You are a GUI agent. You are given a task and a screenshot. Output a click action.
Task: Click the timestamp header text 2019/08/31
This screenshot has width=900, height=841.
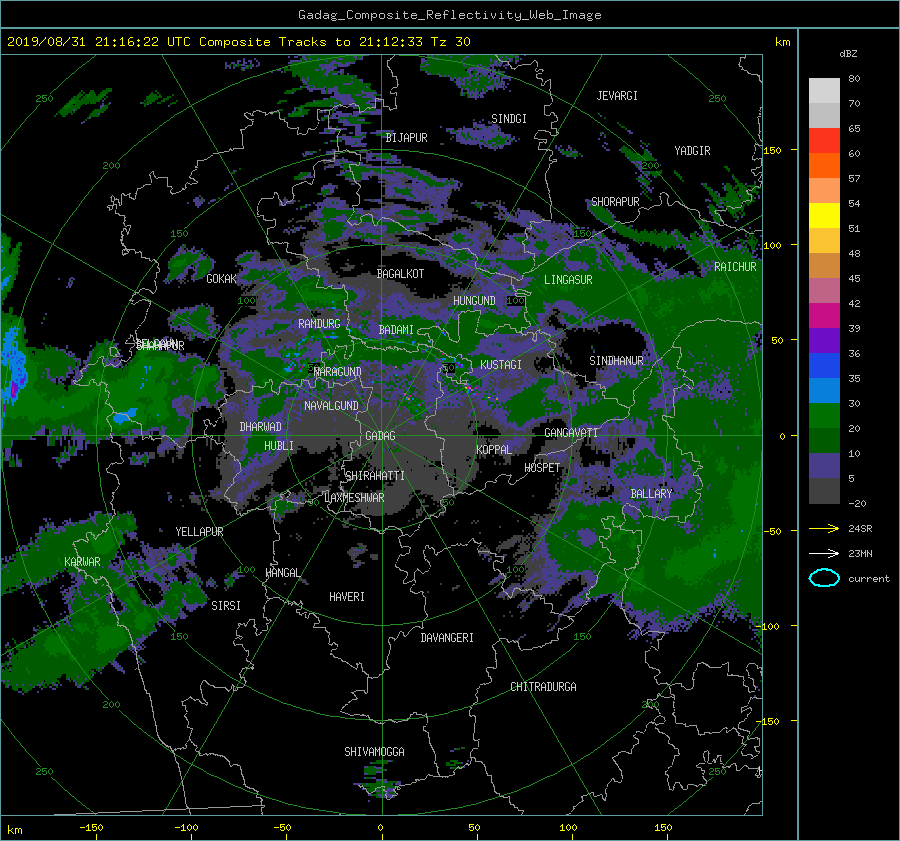(x=46, y=42)
